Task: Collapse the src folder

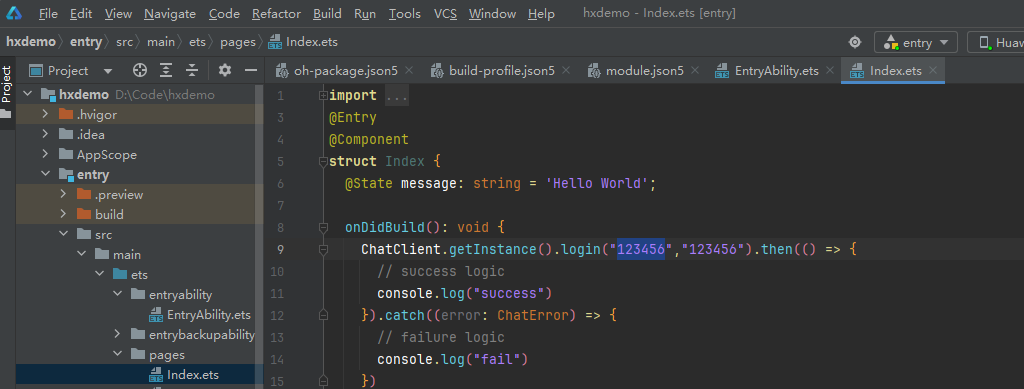Action: click(x=63, y=234)
